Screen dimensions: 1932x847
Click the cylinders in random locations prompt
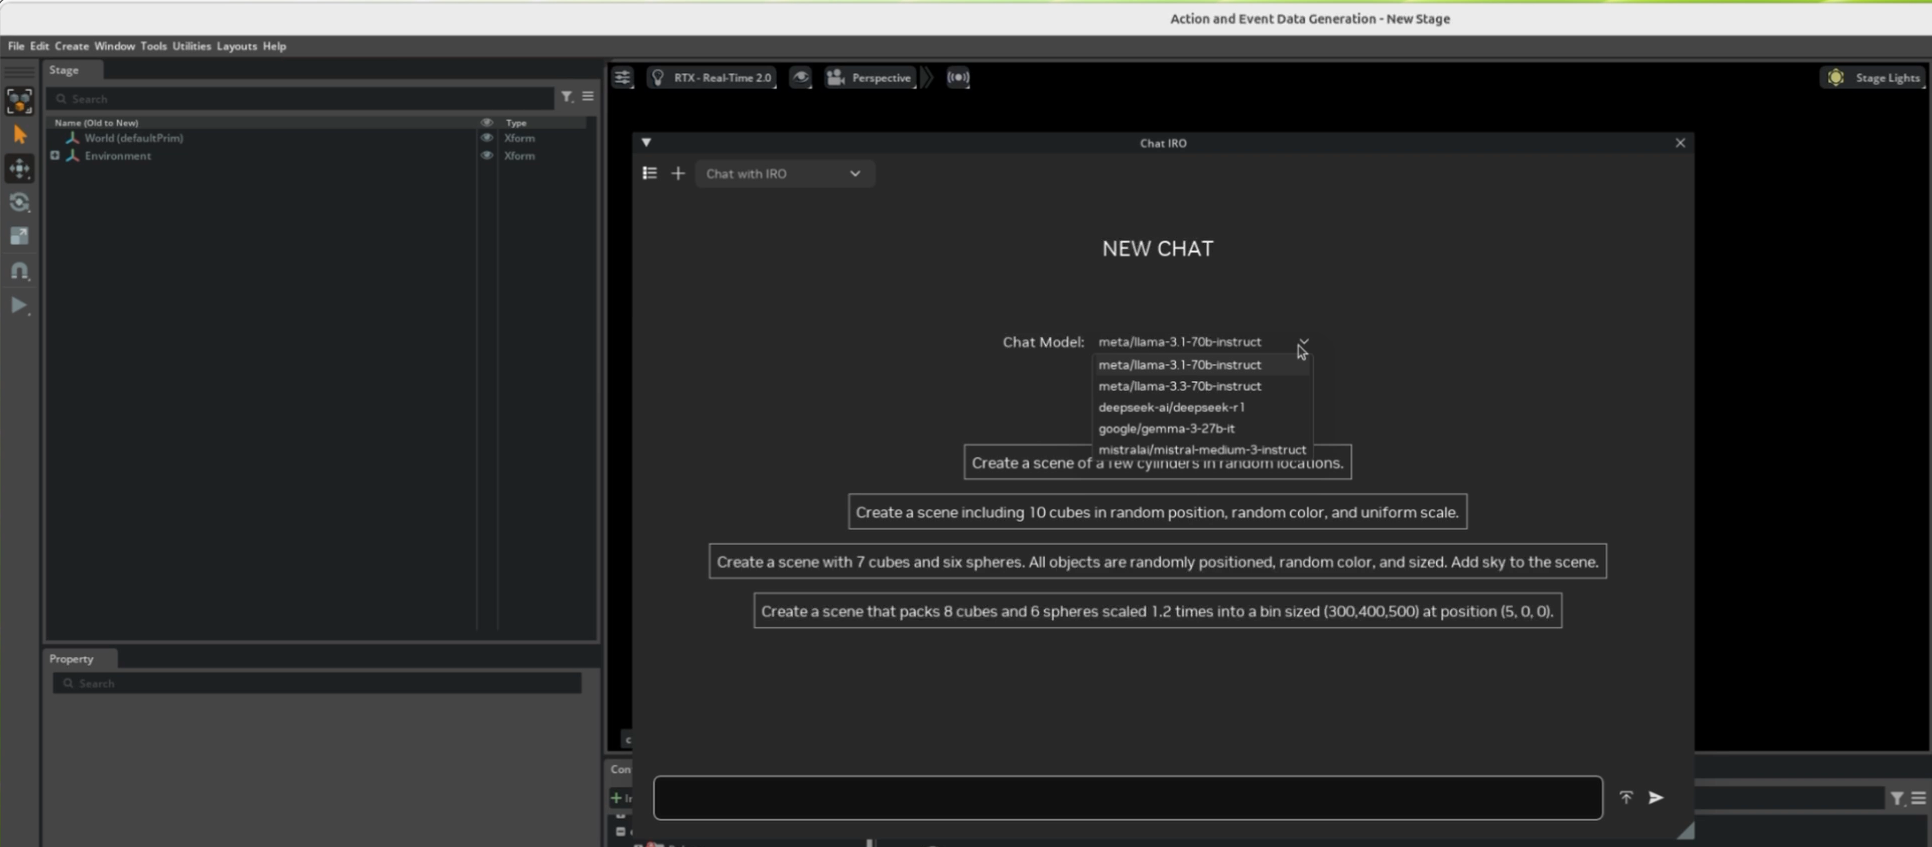point(1157,463)
